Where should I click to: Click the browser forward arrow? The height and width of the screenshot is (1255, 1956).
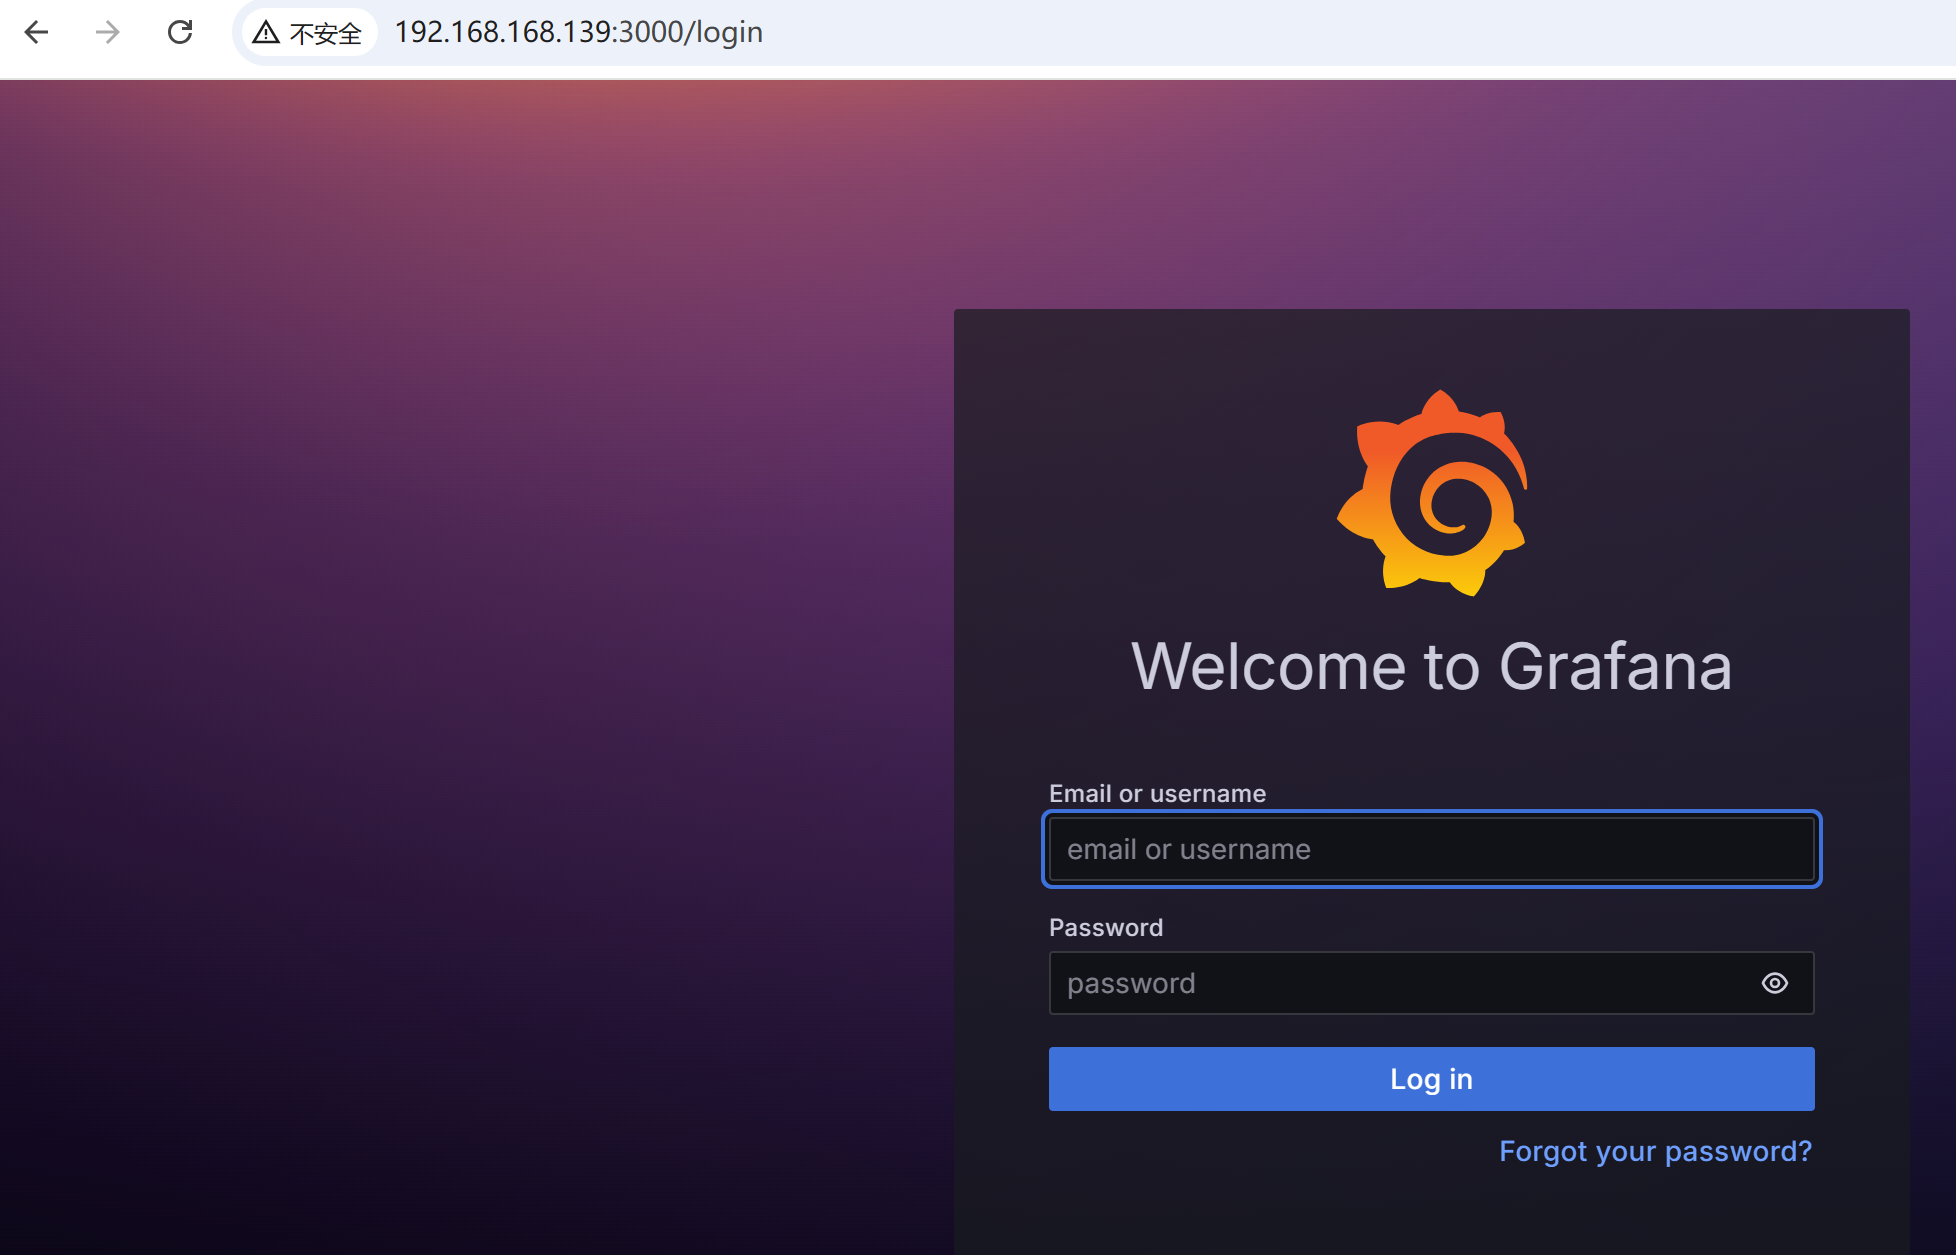107,33
